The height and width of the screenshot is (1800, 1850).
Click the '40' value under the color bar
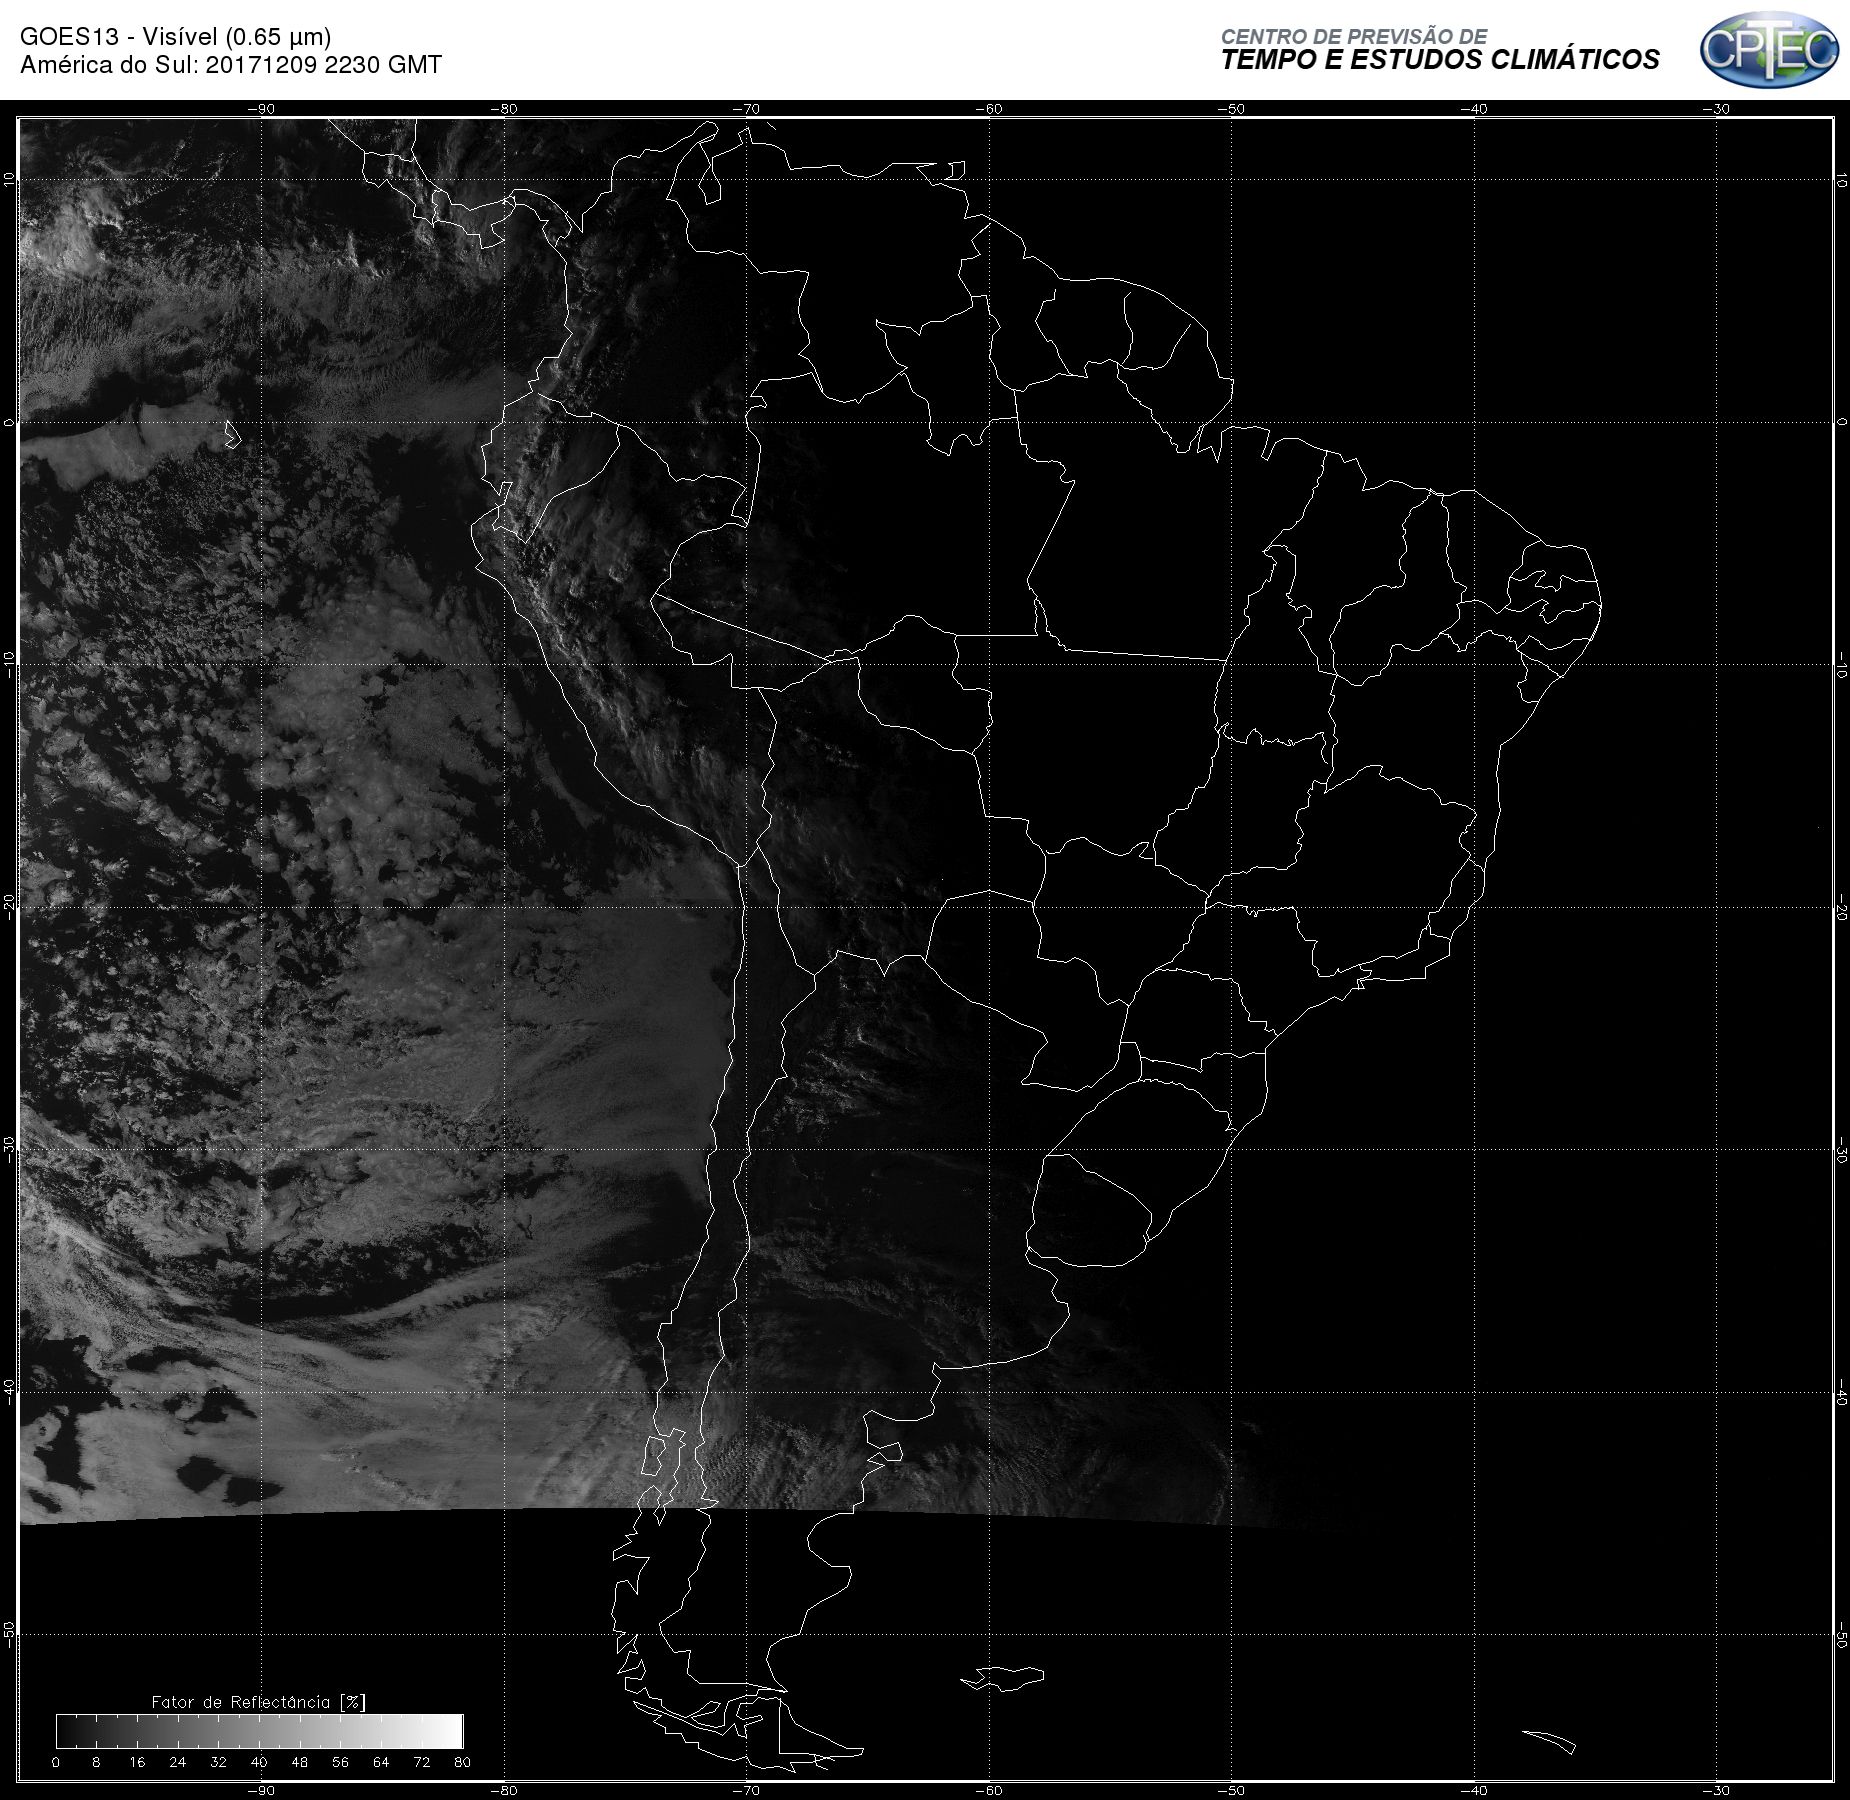259,1762
